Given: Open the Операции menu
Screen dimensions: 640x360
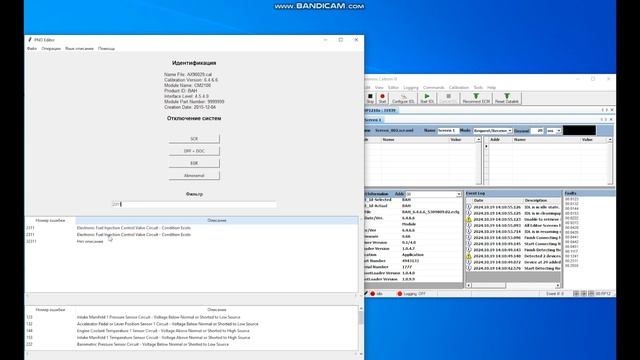Looking at the screenshot, I should tap(51, 49).
